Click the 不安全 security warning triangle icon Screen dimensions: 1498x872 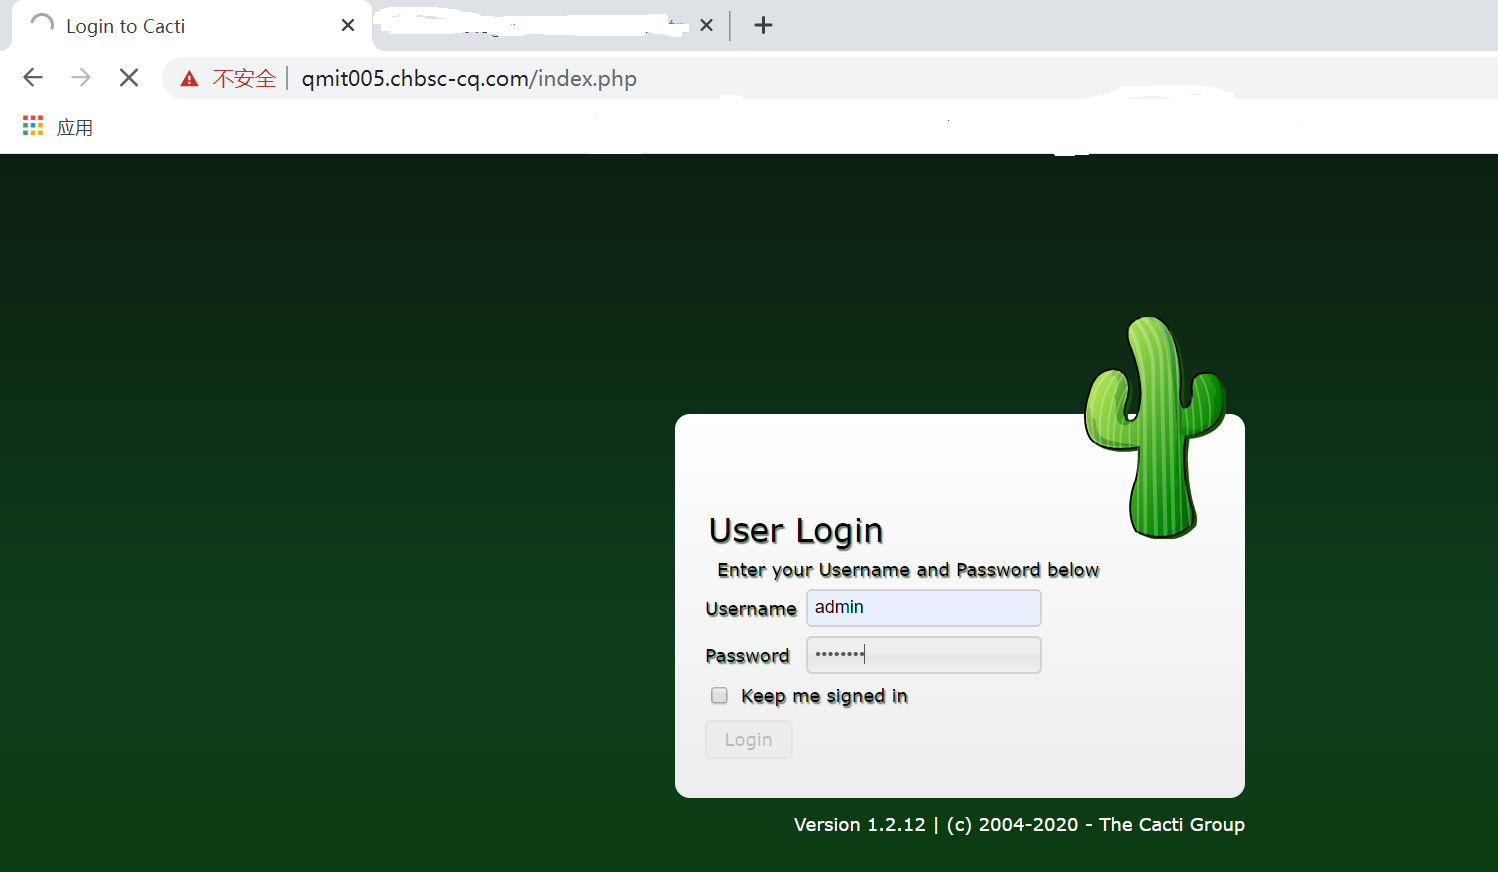pyautogui.click(x=188, y=77)
